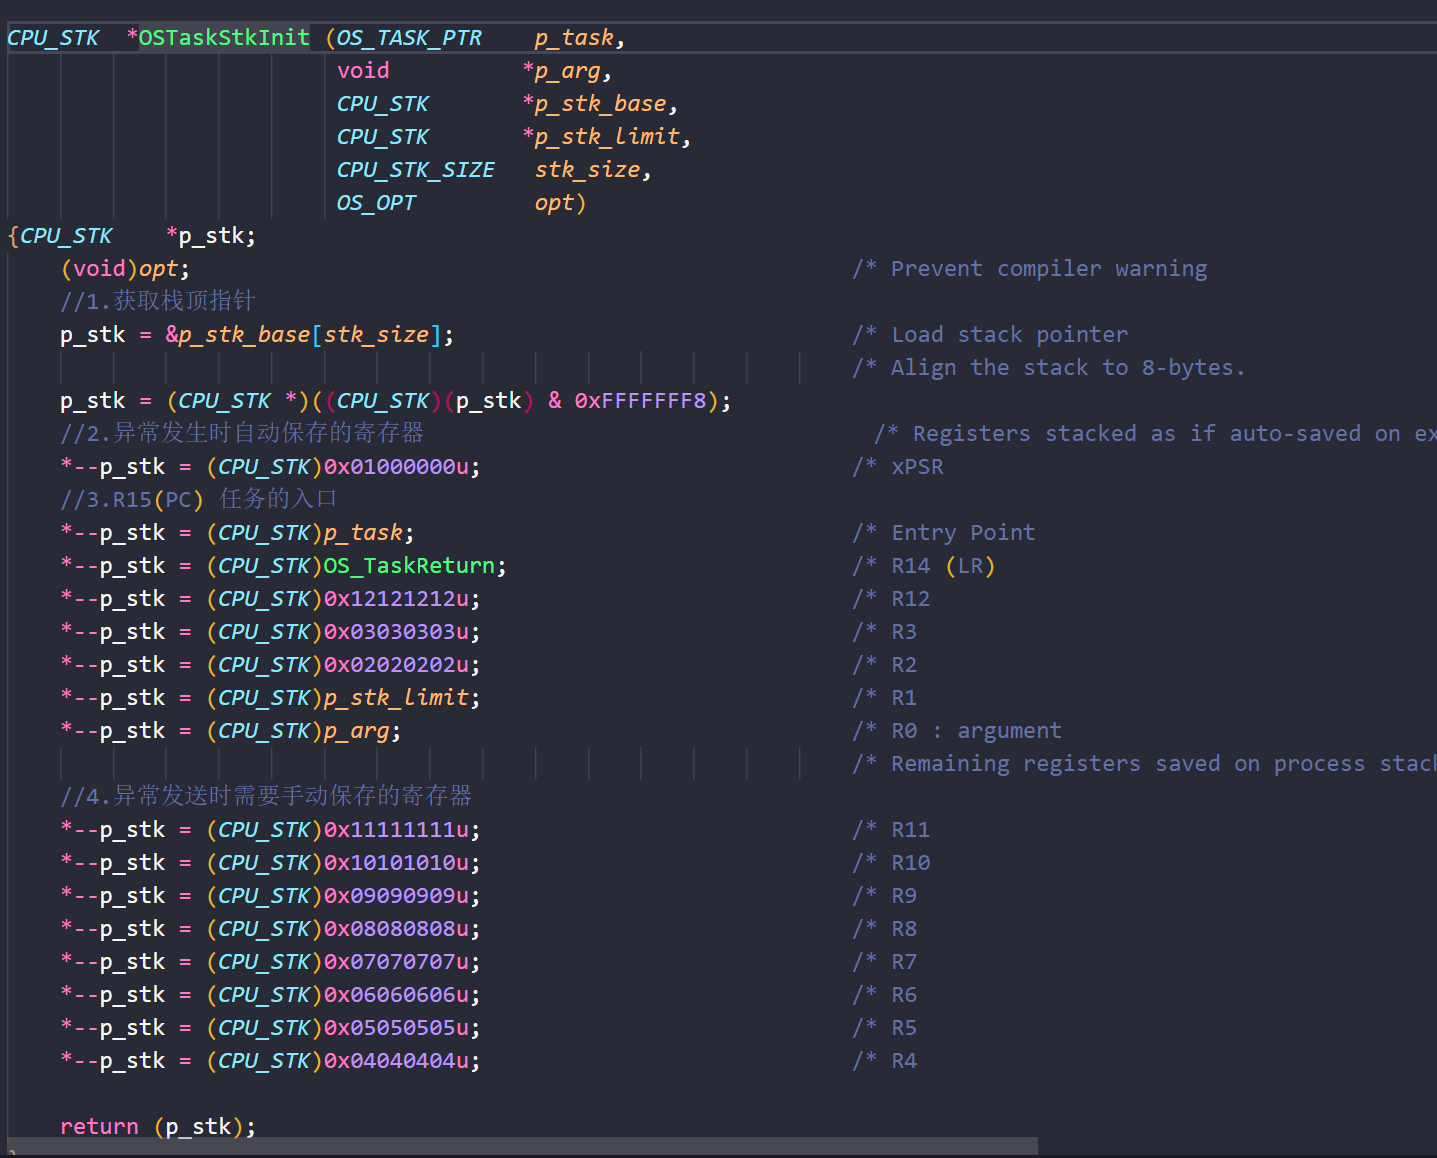Click the 0x01000000u xPSR value
This screenshot has width=1437, height=1158.
(x=396, y=467)
